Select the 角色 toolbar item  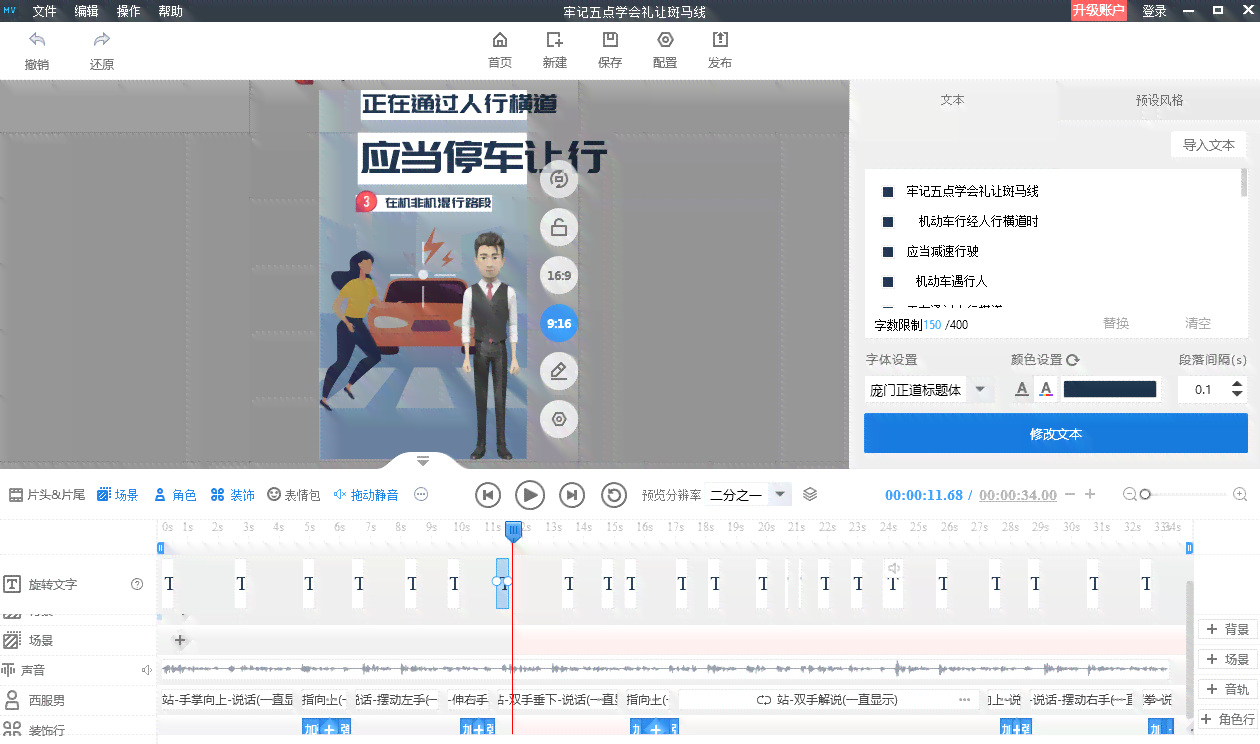pyautogui.click(x=175, y=495)
